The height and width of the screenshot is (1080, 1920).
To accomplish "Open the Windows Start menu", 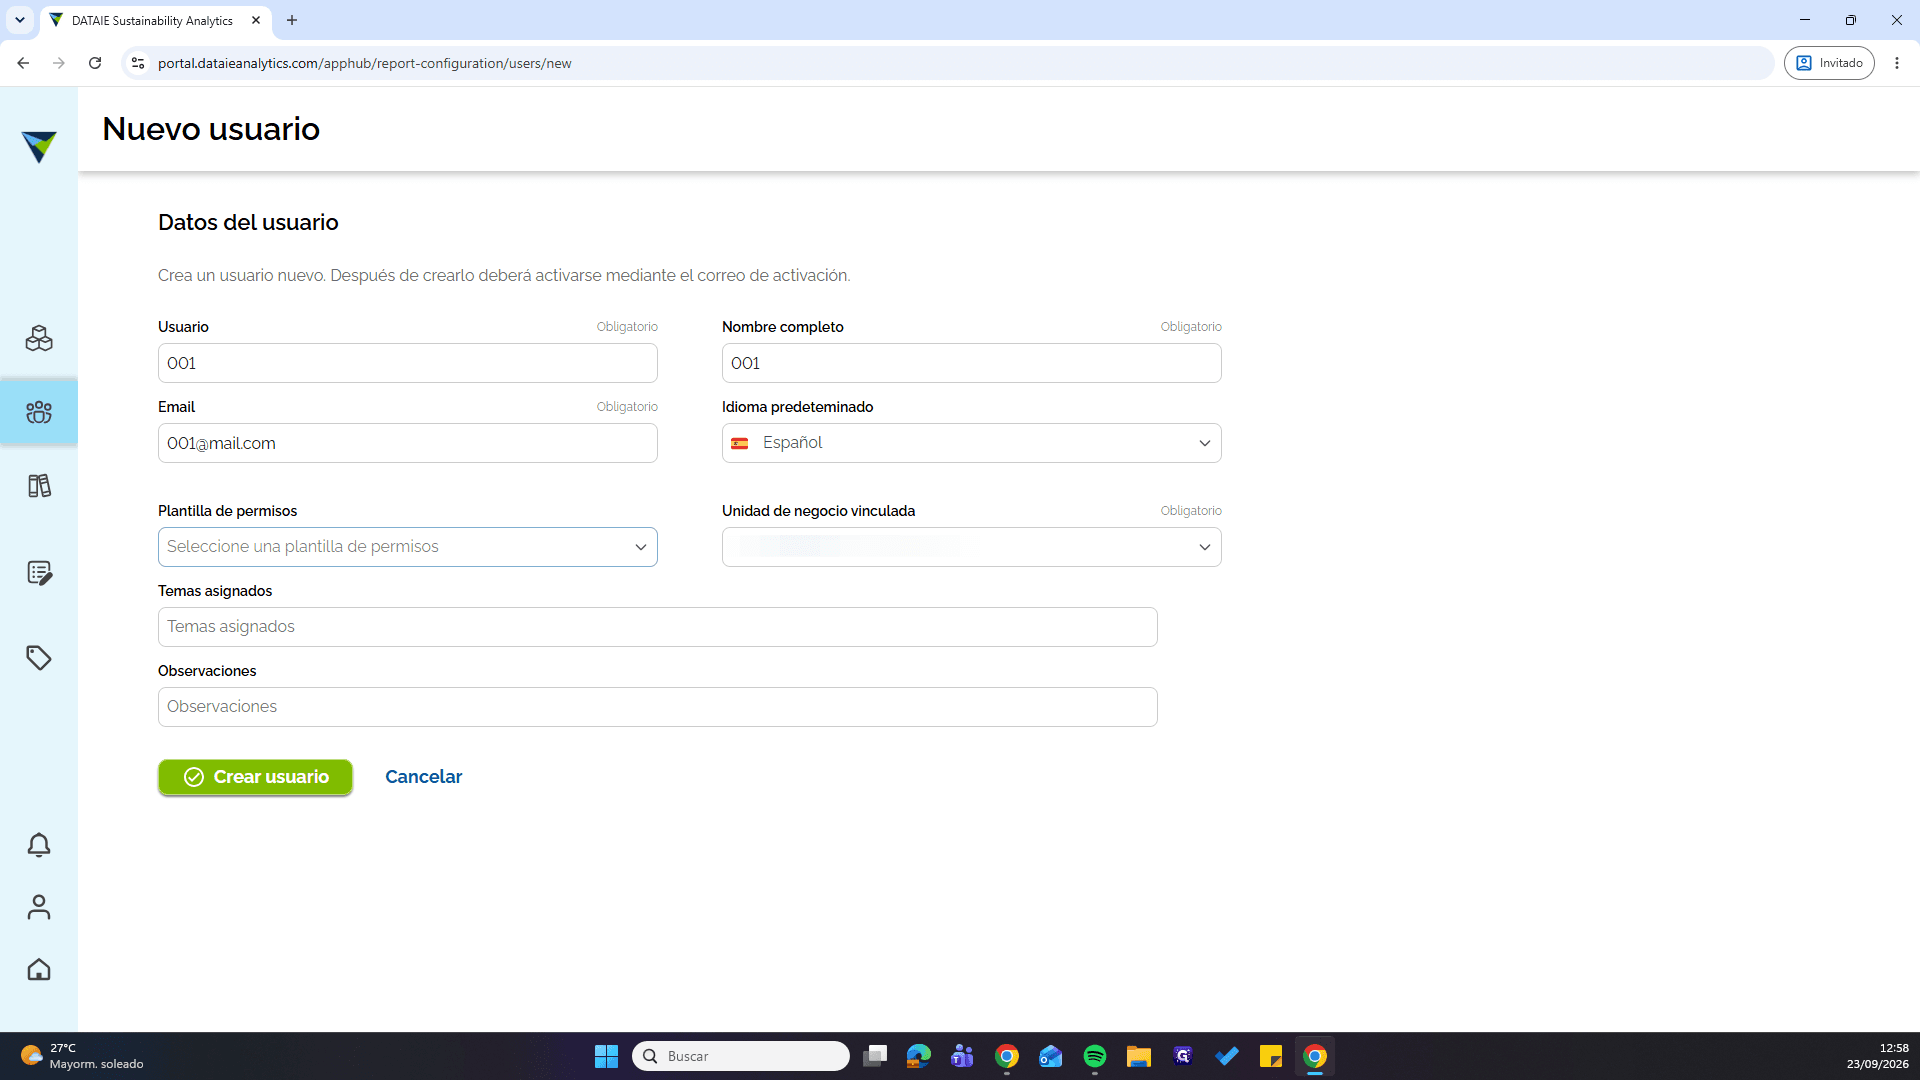I will click(x=606, y=1056).
